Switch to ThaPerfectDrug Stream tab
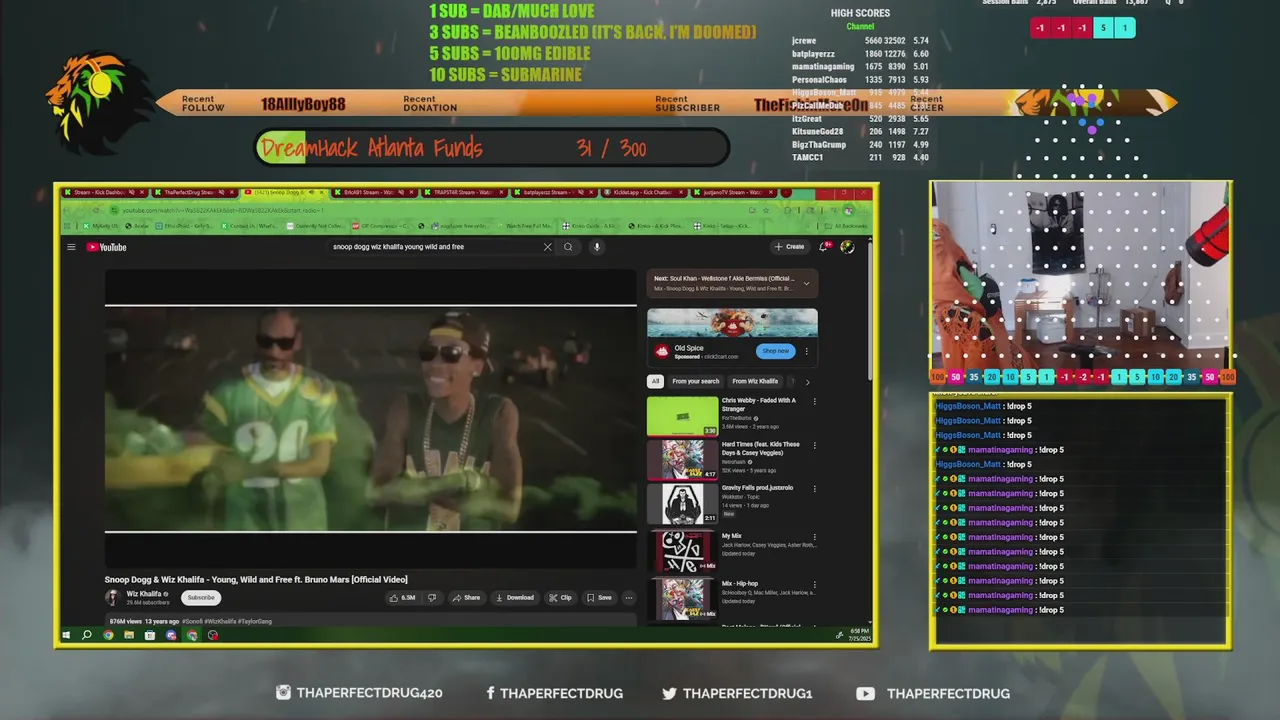 [193, 192]
